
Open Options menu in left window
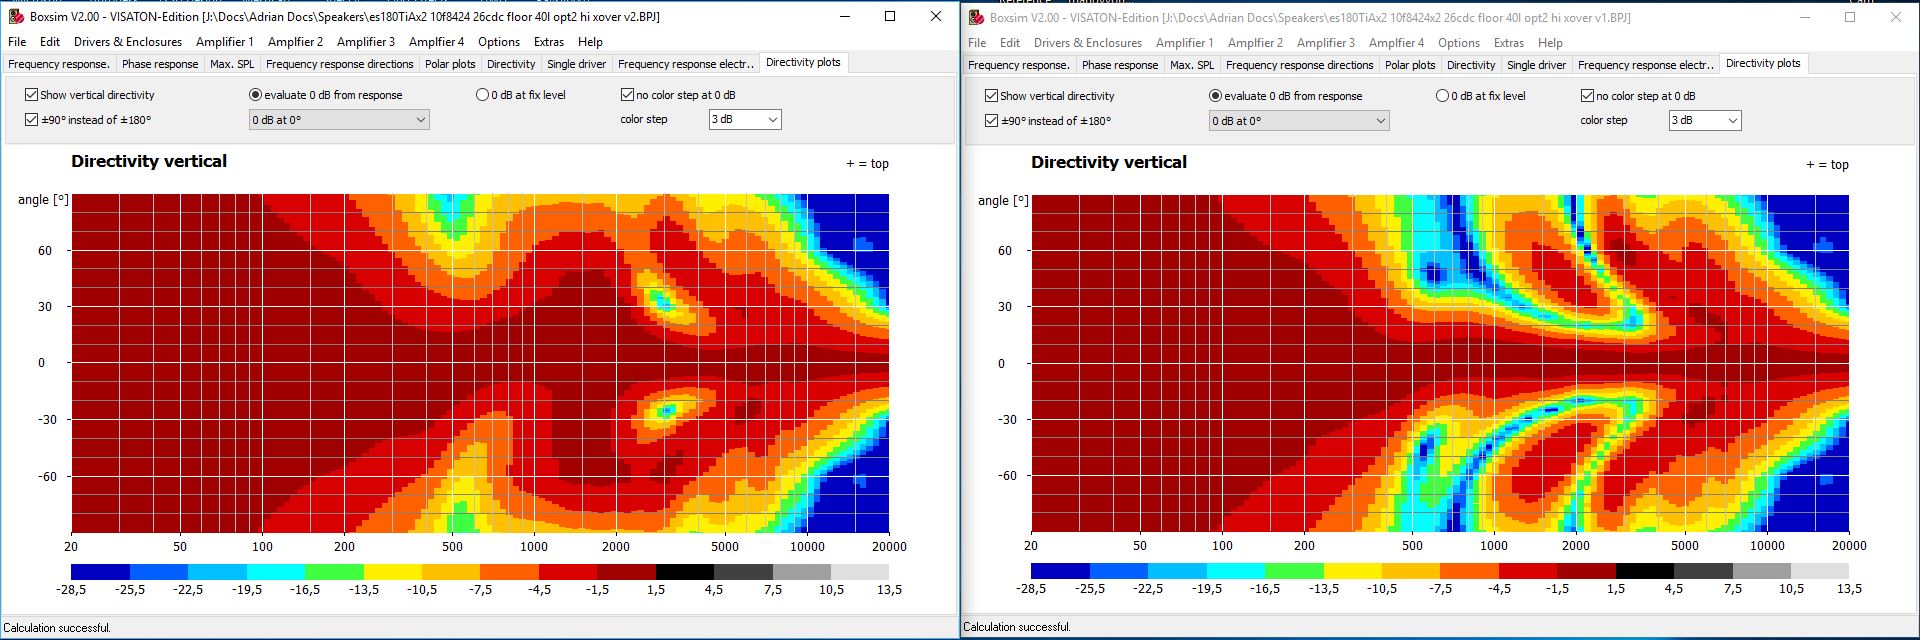[498, 42]
